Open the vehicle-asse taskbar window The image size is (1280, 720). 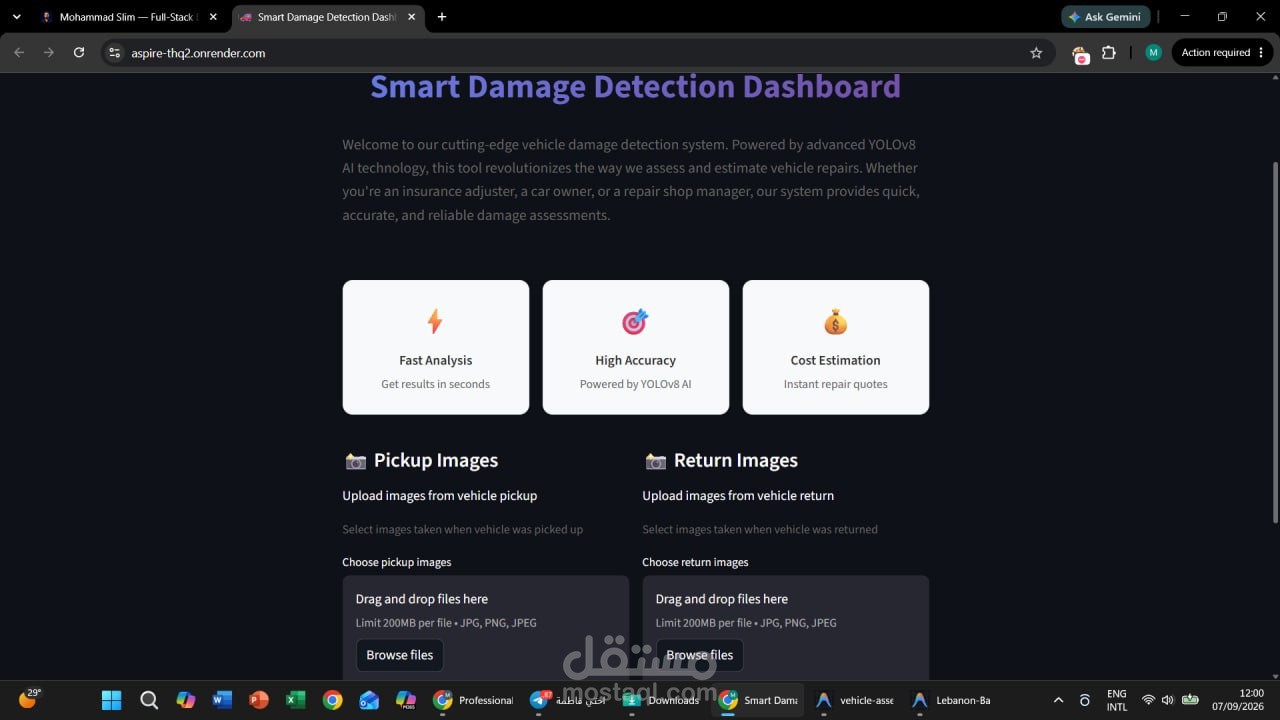point(855,700)
